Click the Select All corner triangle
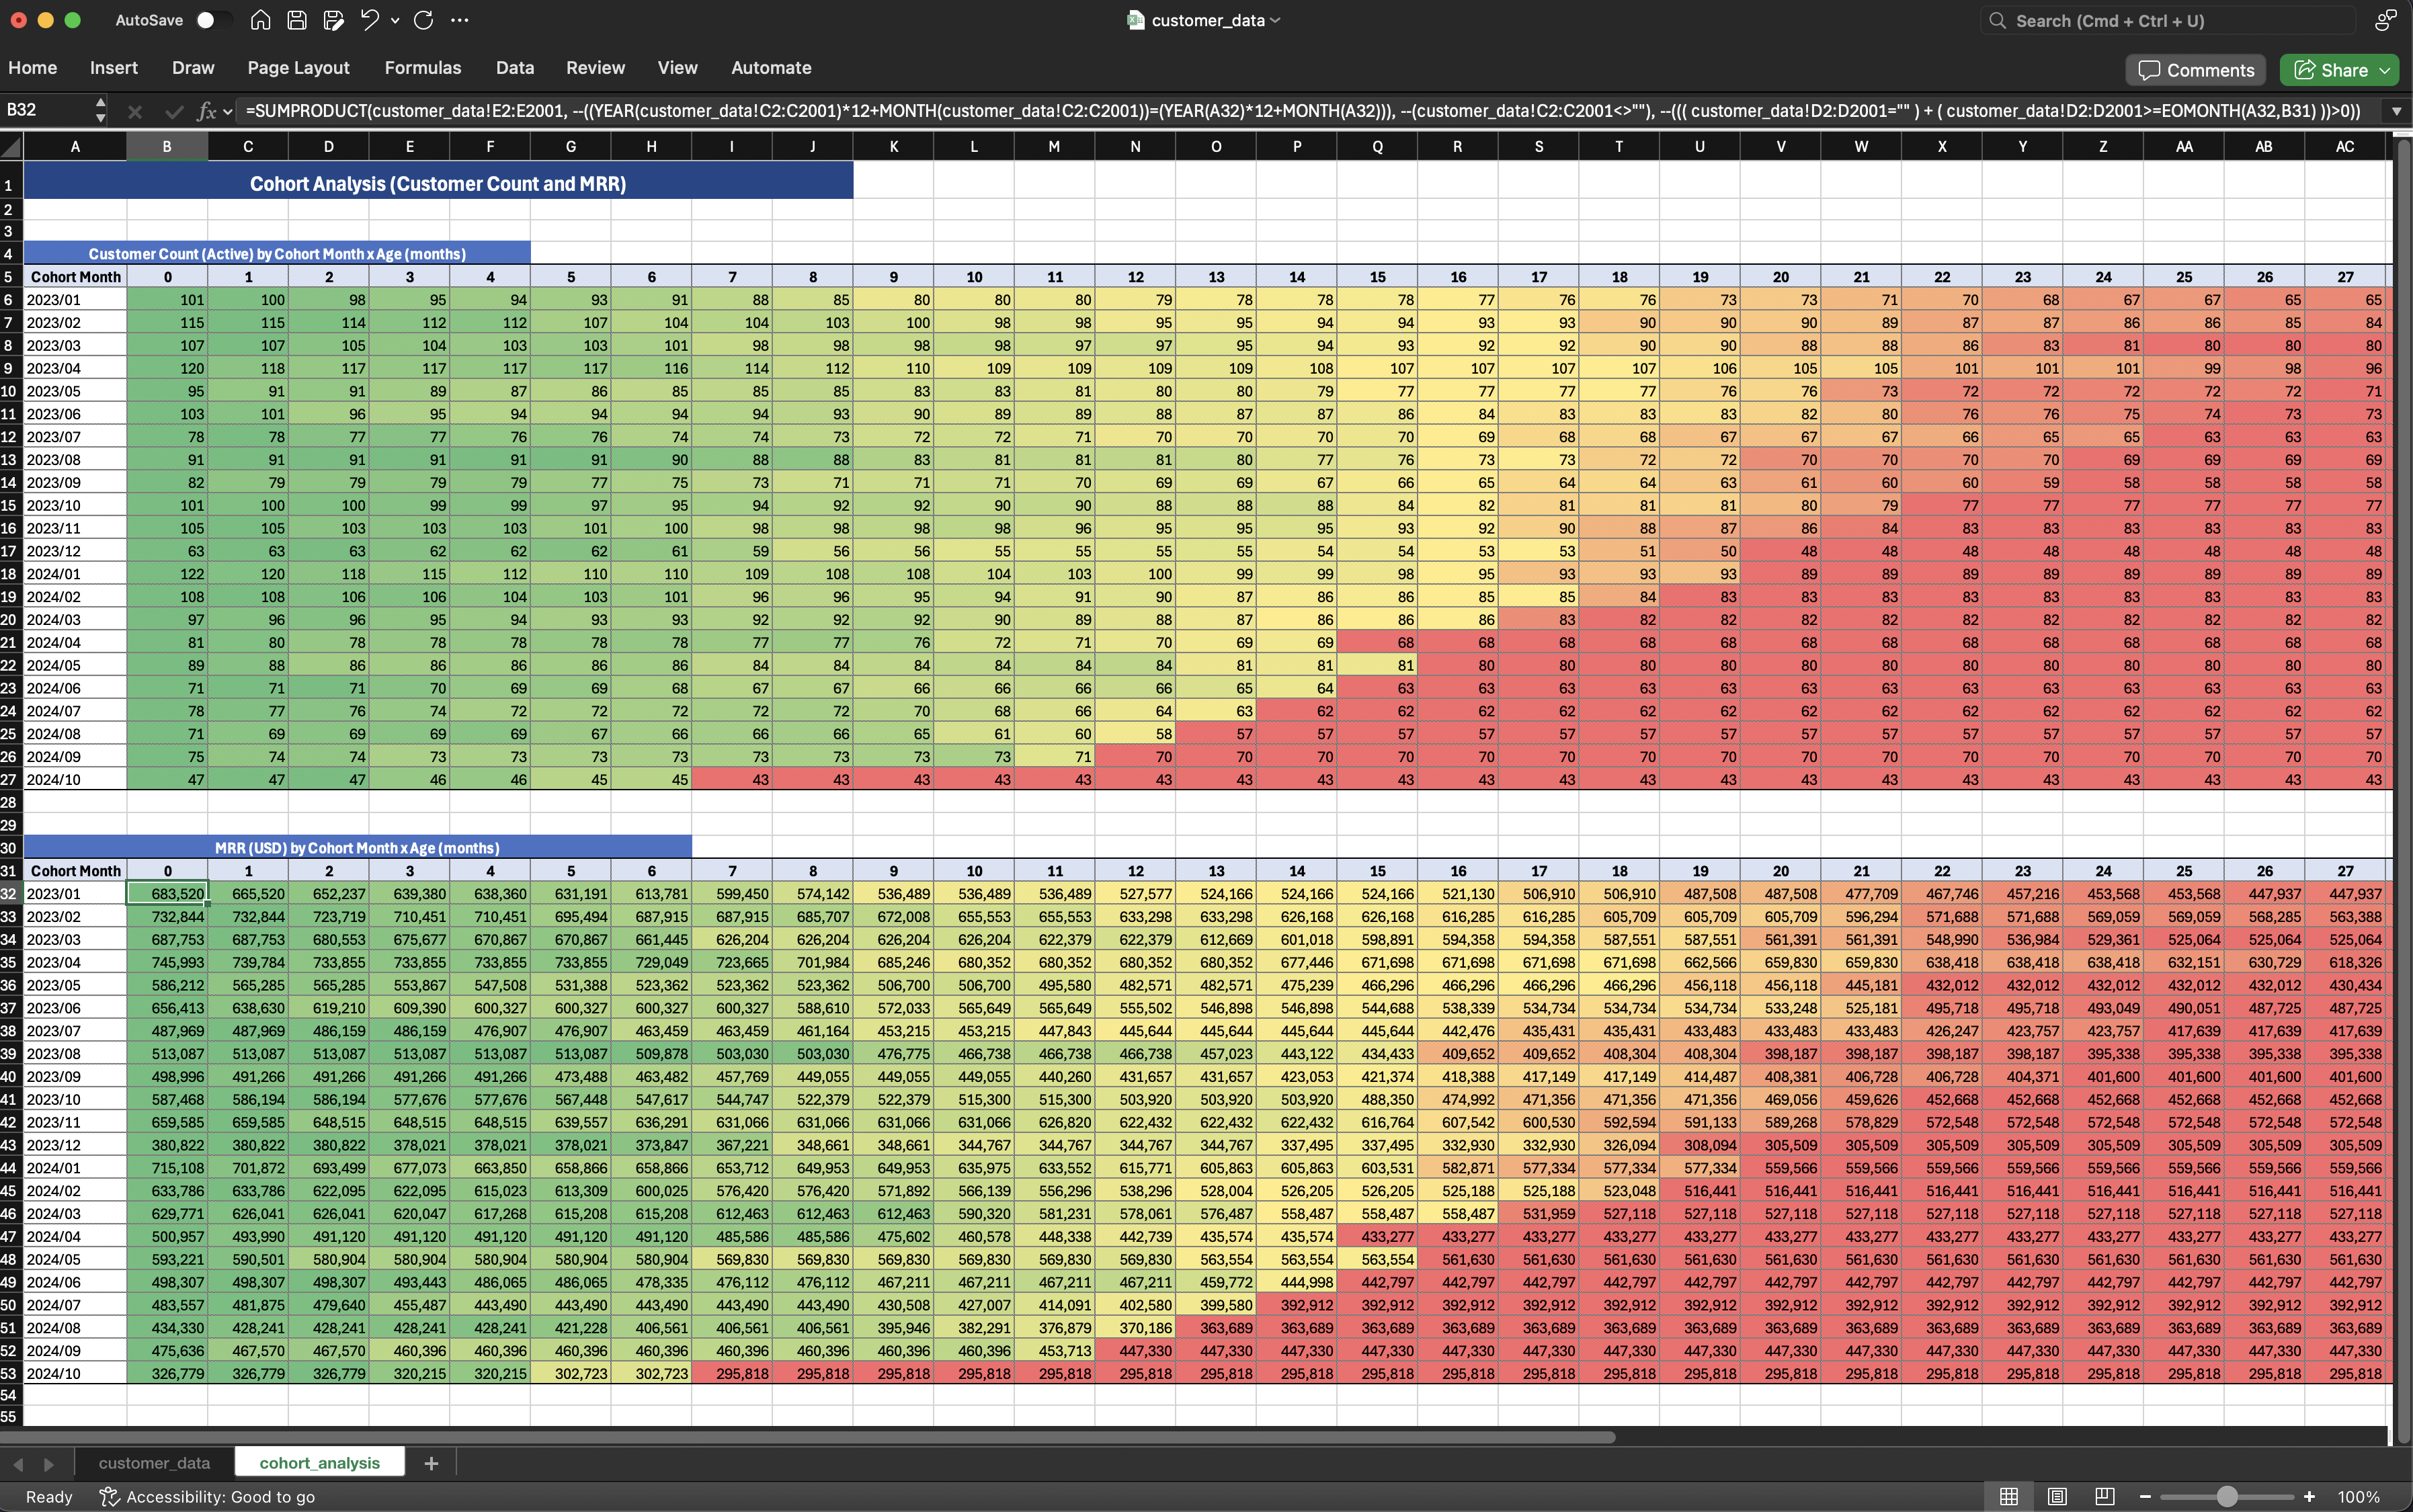2413x1512 pixels. pyautogui.click(x=12, y=147)
